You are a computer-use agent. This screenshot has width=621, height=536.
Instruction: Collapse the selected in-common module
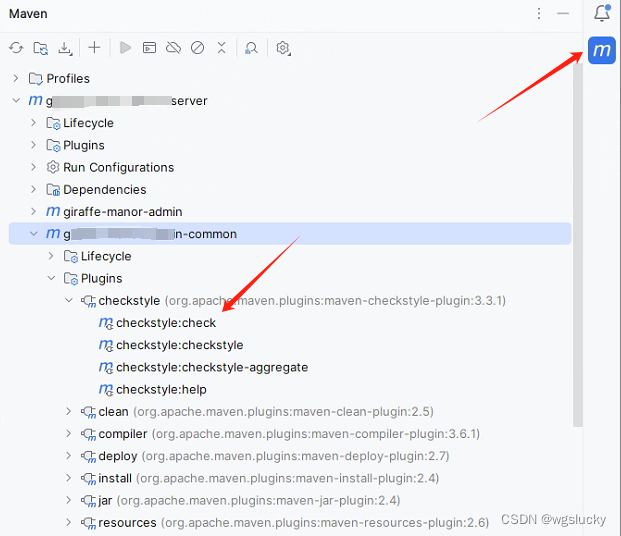point(34,234)
